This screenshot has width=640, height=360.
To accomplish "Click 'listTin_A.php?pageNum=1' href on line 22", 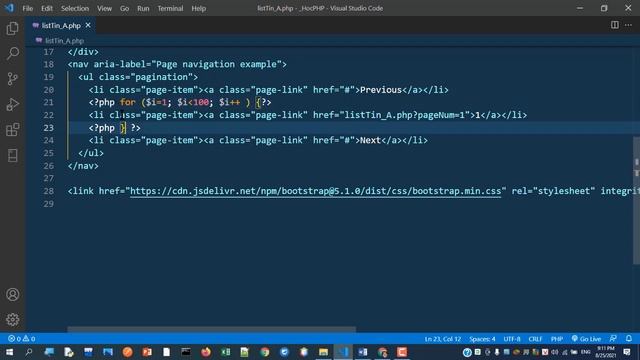I will tap(405, 115).
